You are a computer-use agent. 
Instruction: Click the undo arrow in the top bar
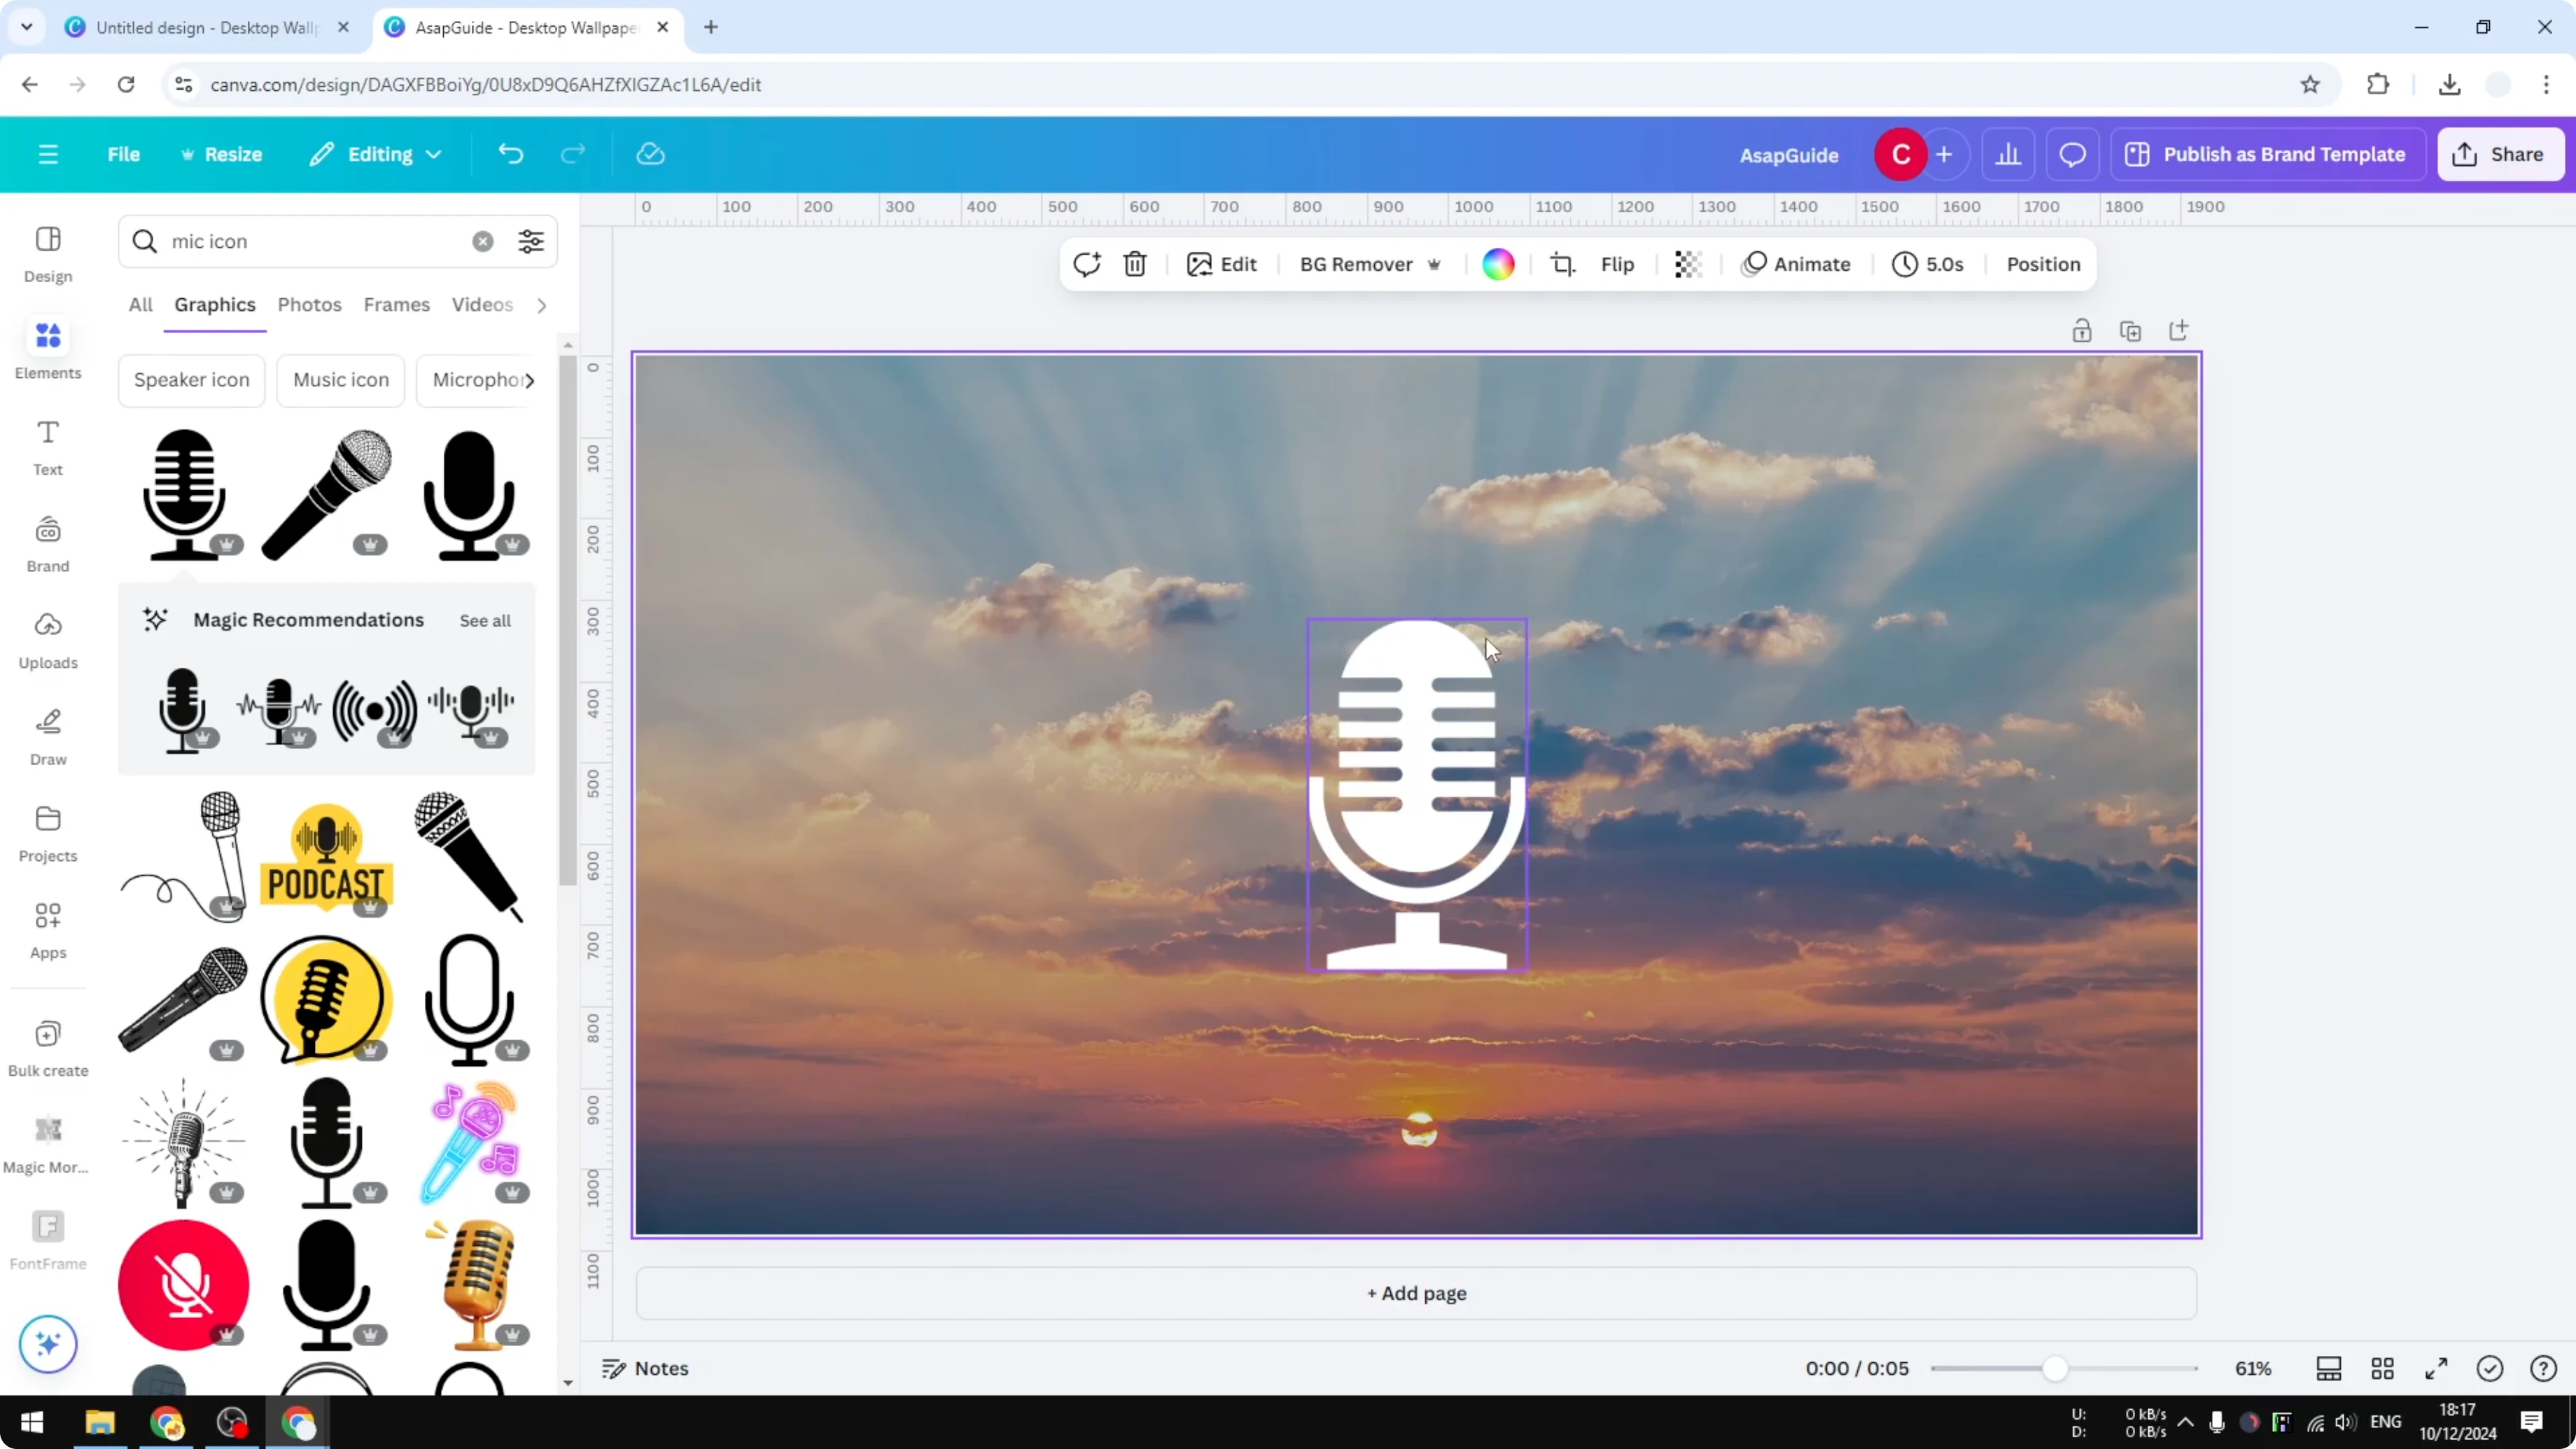click(x=510, y=153)
